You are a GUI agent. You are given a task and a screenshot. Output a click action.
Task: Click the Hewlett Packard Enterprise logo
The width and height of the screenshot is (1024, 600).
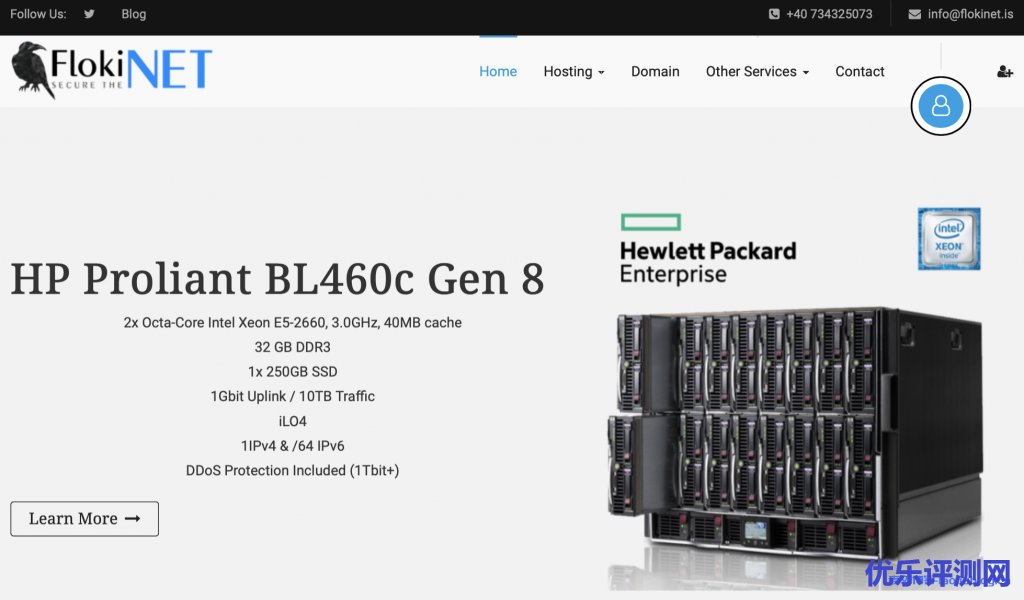708,249
